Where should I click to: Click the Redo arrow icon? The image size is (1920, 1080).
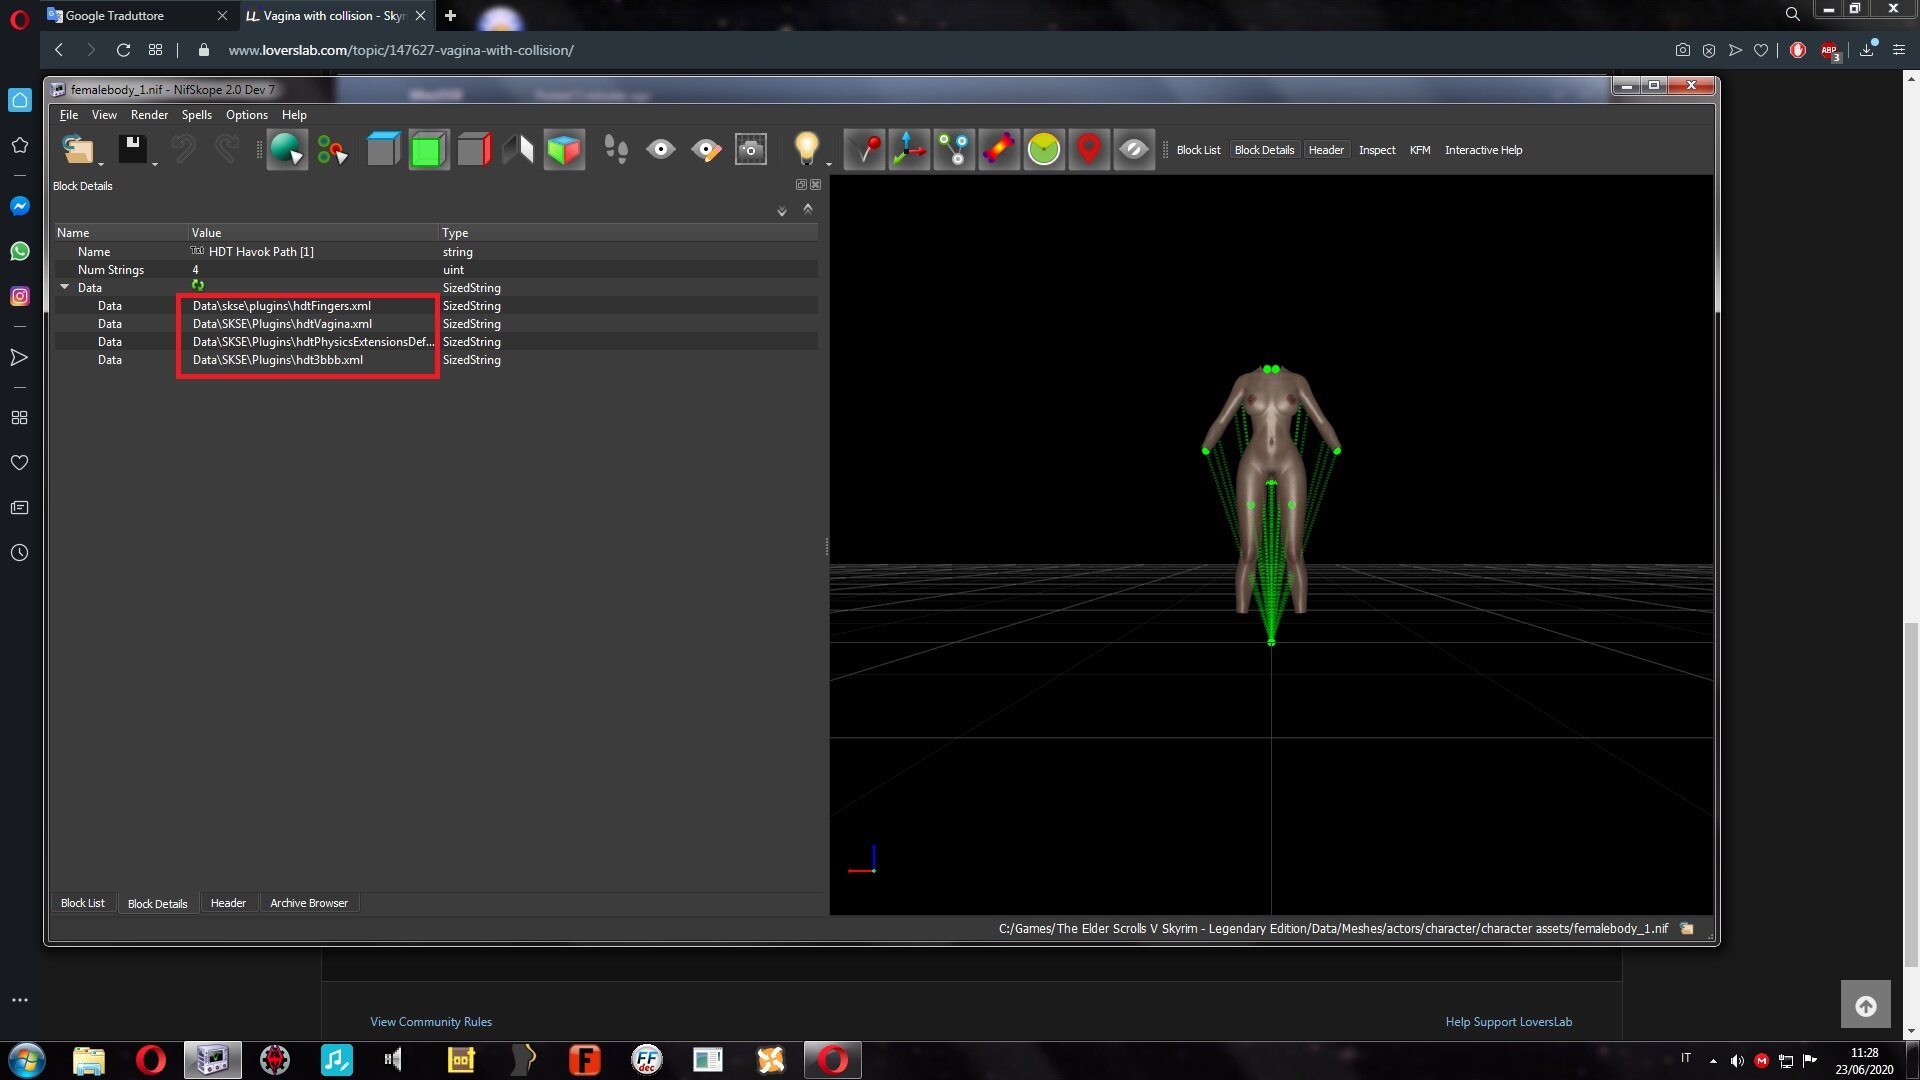227,149
